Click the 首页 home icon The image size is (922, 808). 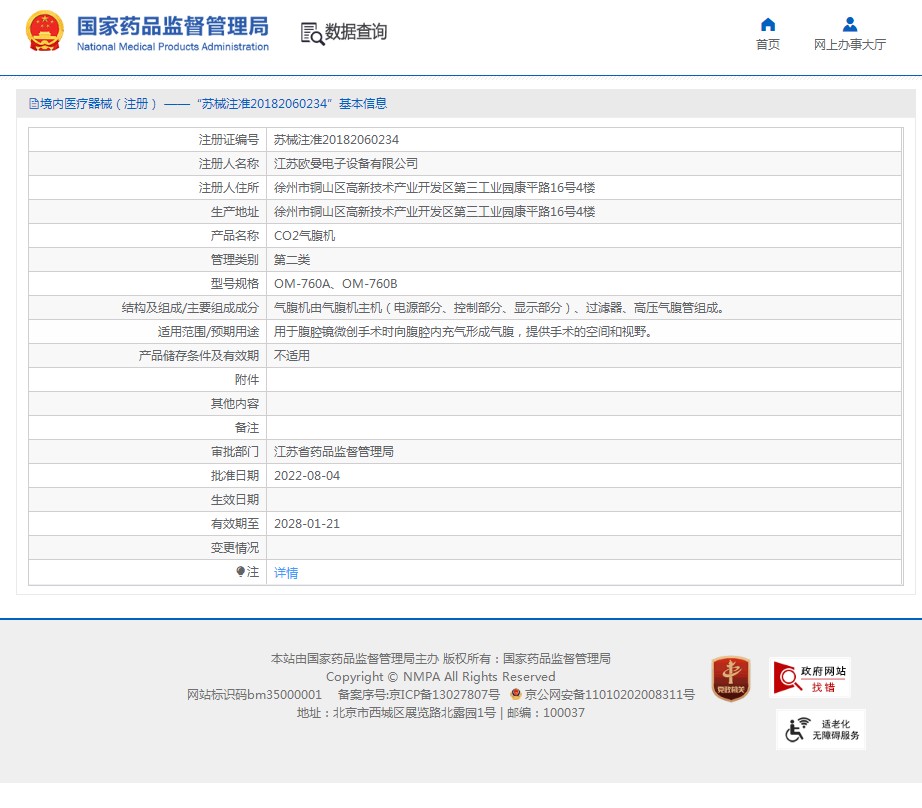[x=768, y=24]
